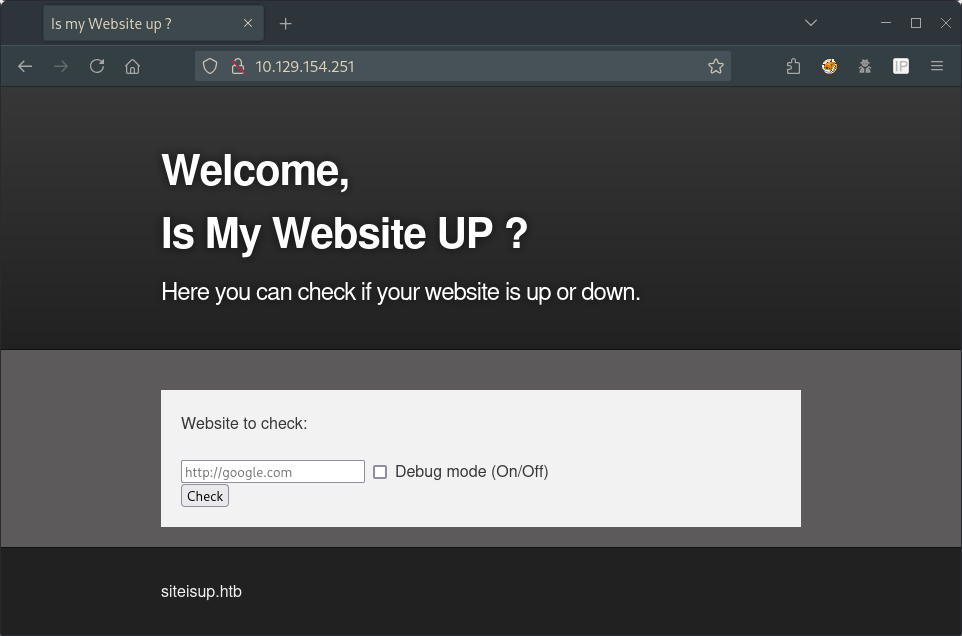Click the Debug mode (On/Off) label

[x=471, y=472]
